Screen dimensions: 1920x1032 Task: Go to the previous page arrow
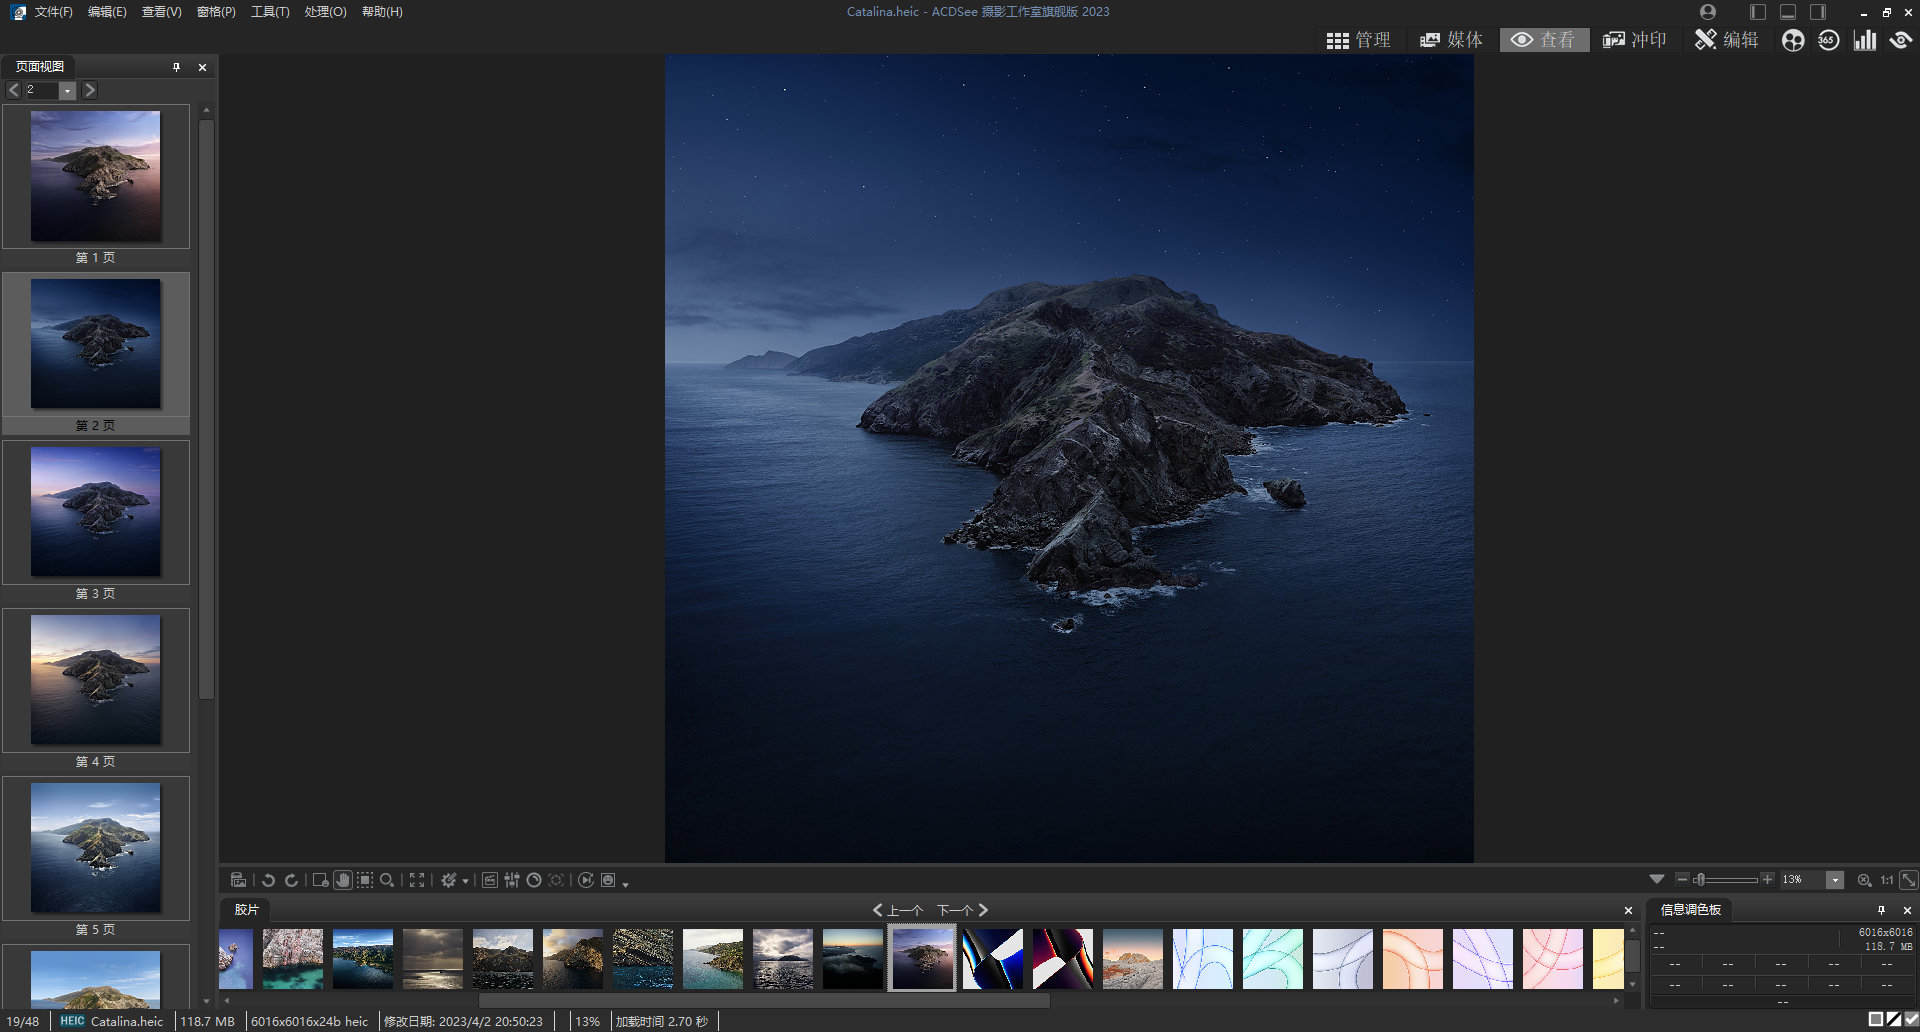13,90
